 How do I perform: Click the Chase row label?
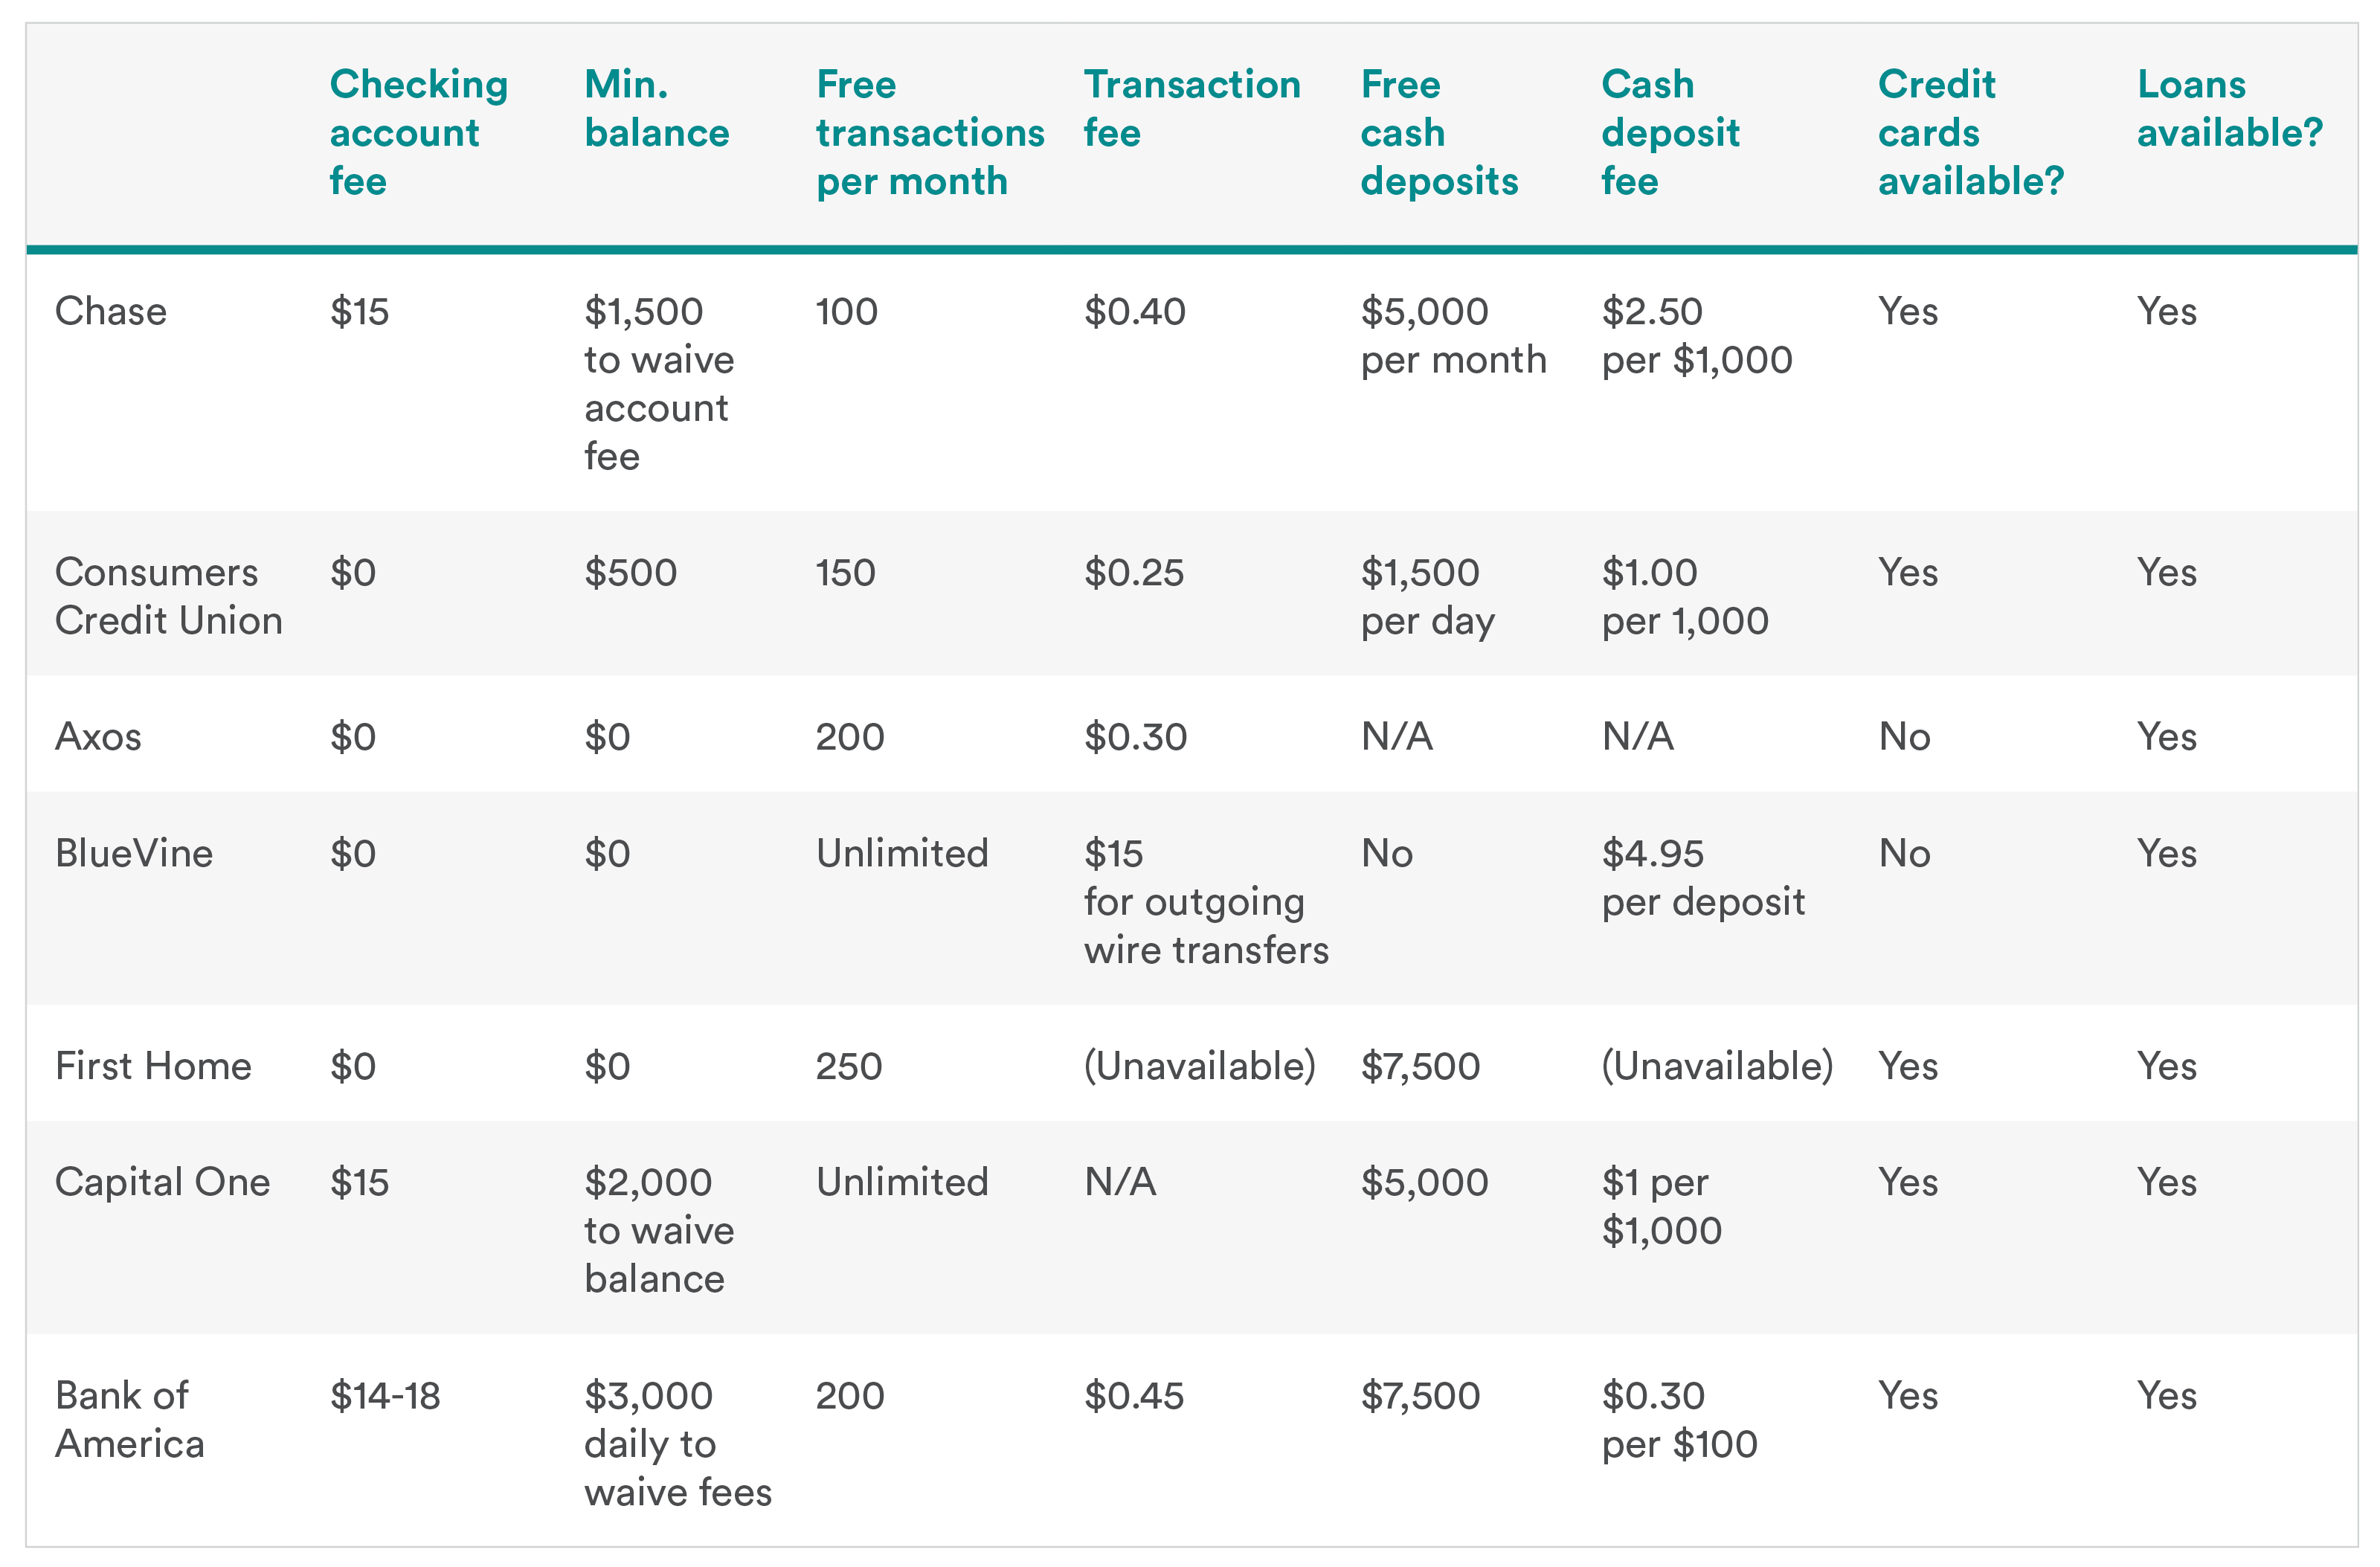point(110,312)
